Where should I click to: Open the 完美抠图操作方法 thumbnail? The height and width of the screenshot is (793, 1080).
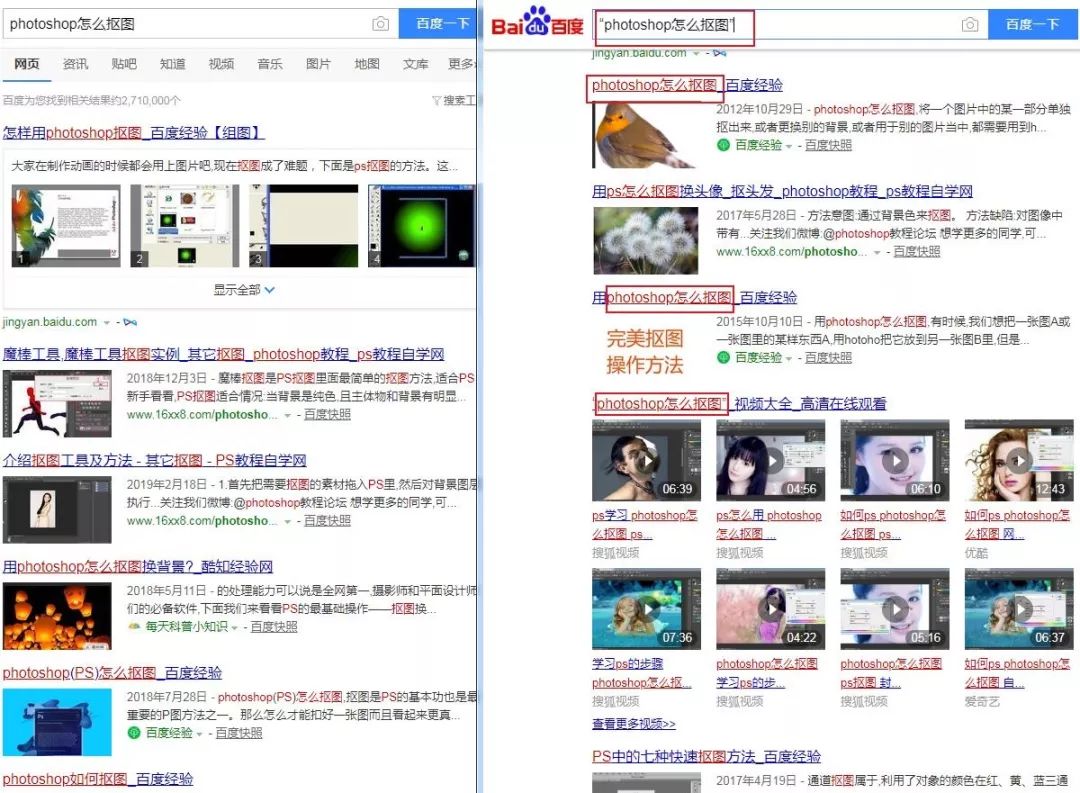(645, 351)
